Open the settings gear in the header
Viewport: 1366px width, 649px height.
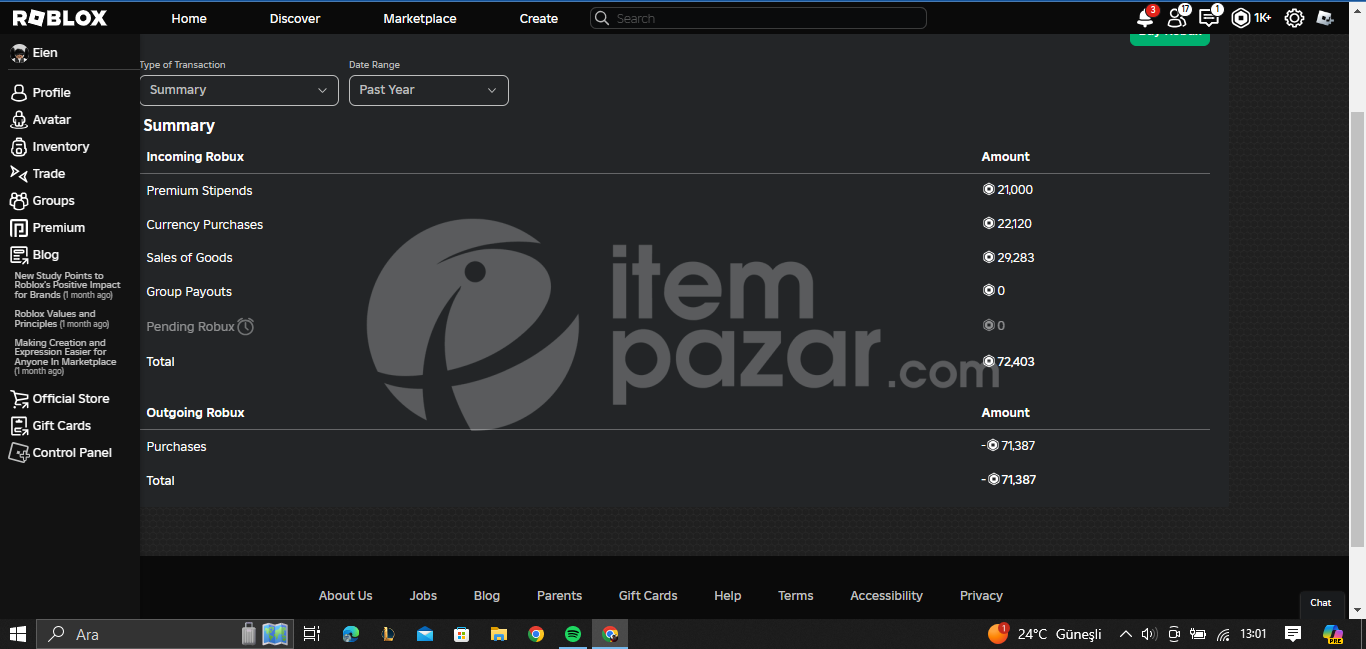coord(1294,18)
